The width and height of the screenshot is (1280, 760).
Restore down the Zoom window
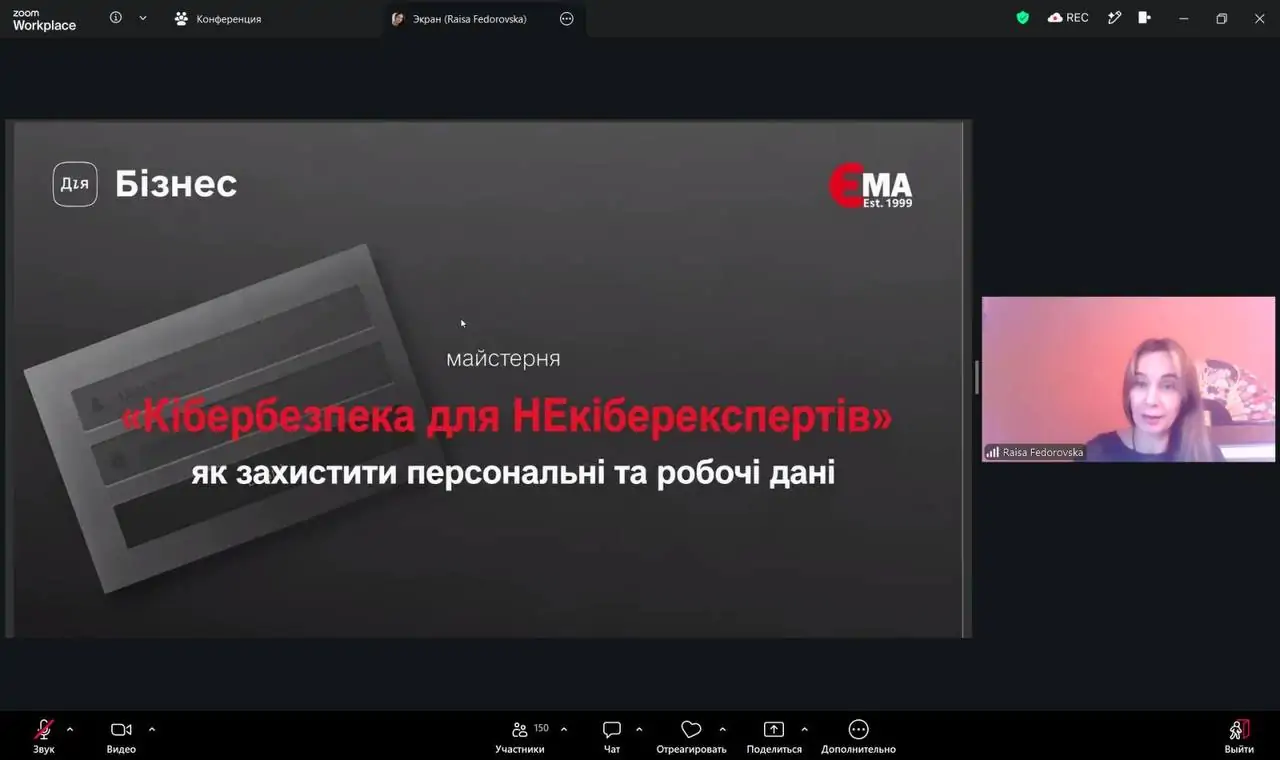(x=1221, y=18)
